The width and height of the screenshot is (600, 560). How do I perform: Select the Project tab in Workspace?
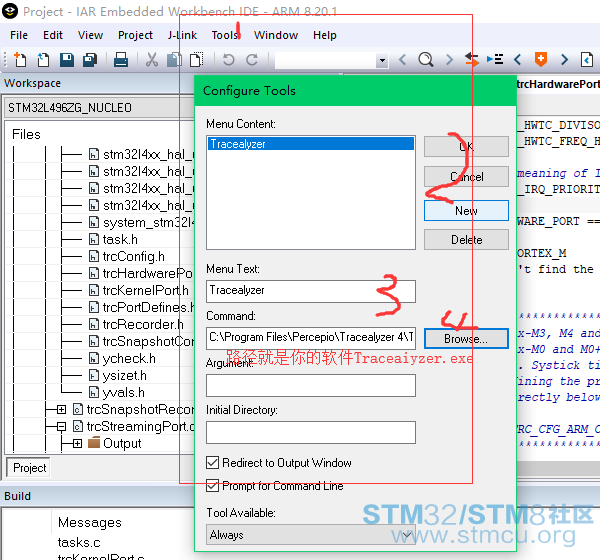coord(29,468)
